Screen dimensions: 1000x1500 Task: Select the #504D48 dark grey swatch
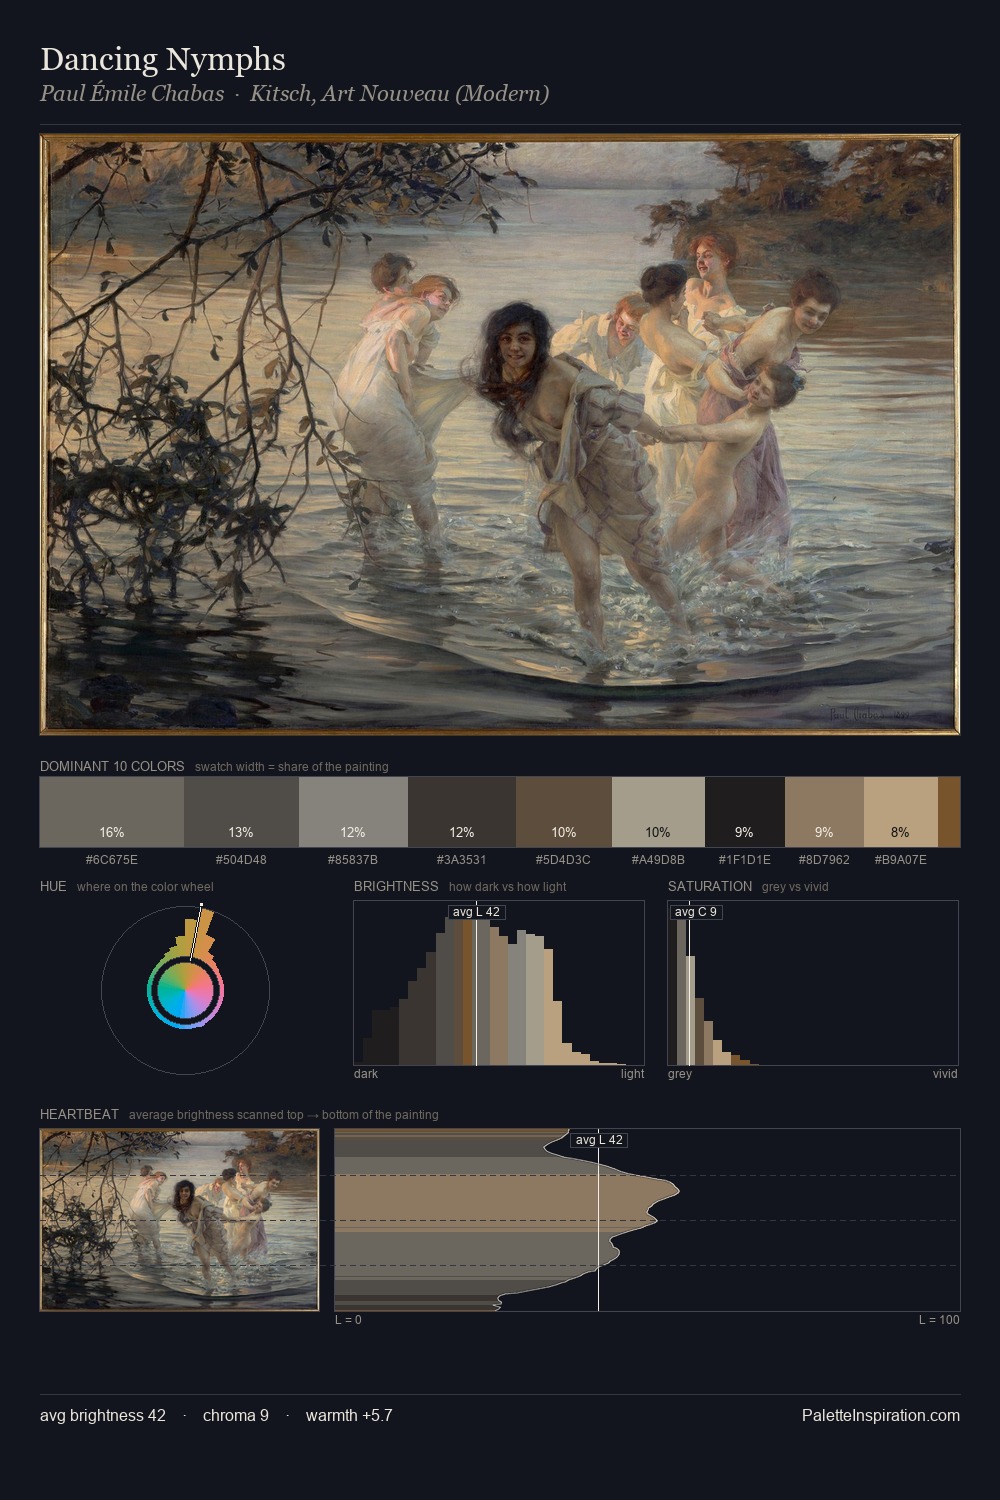coord(241,812)
